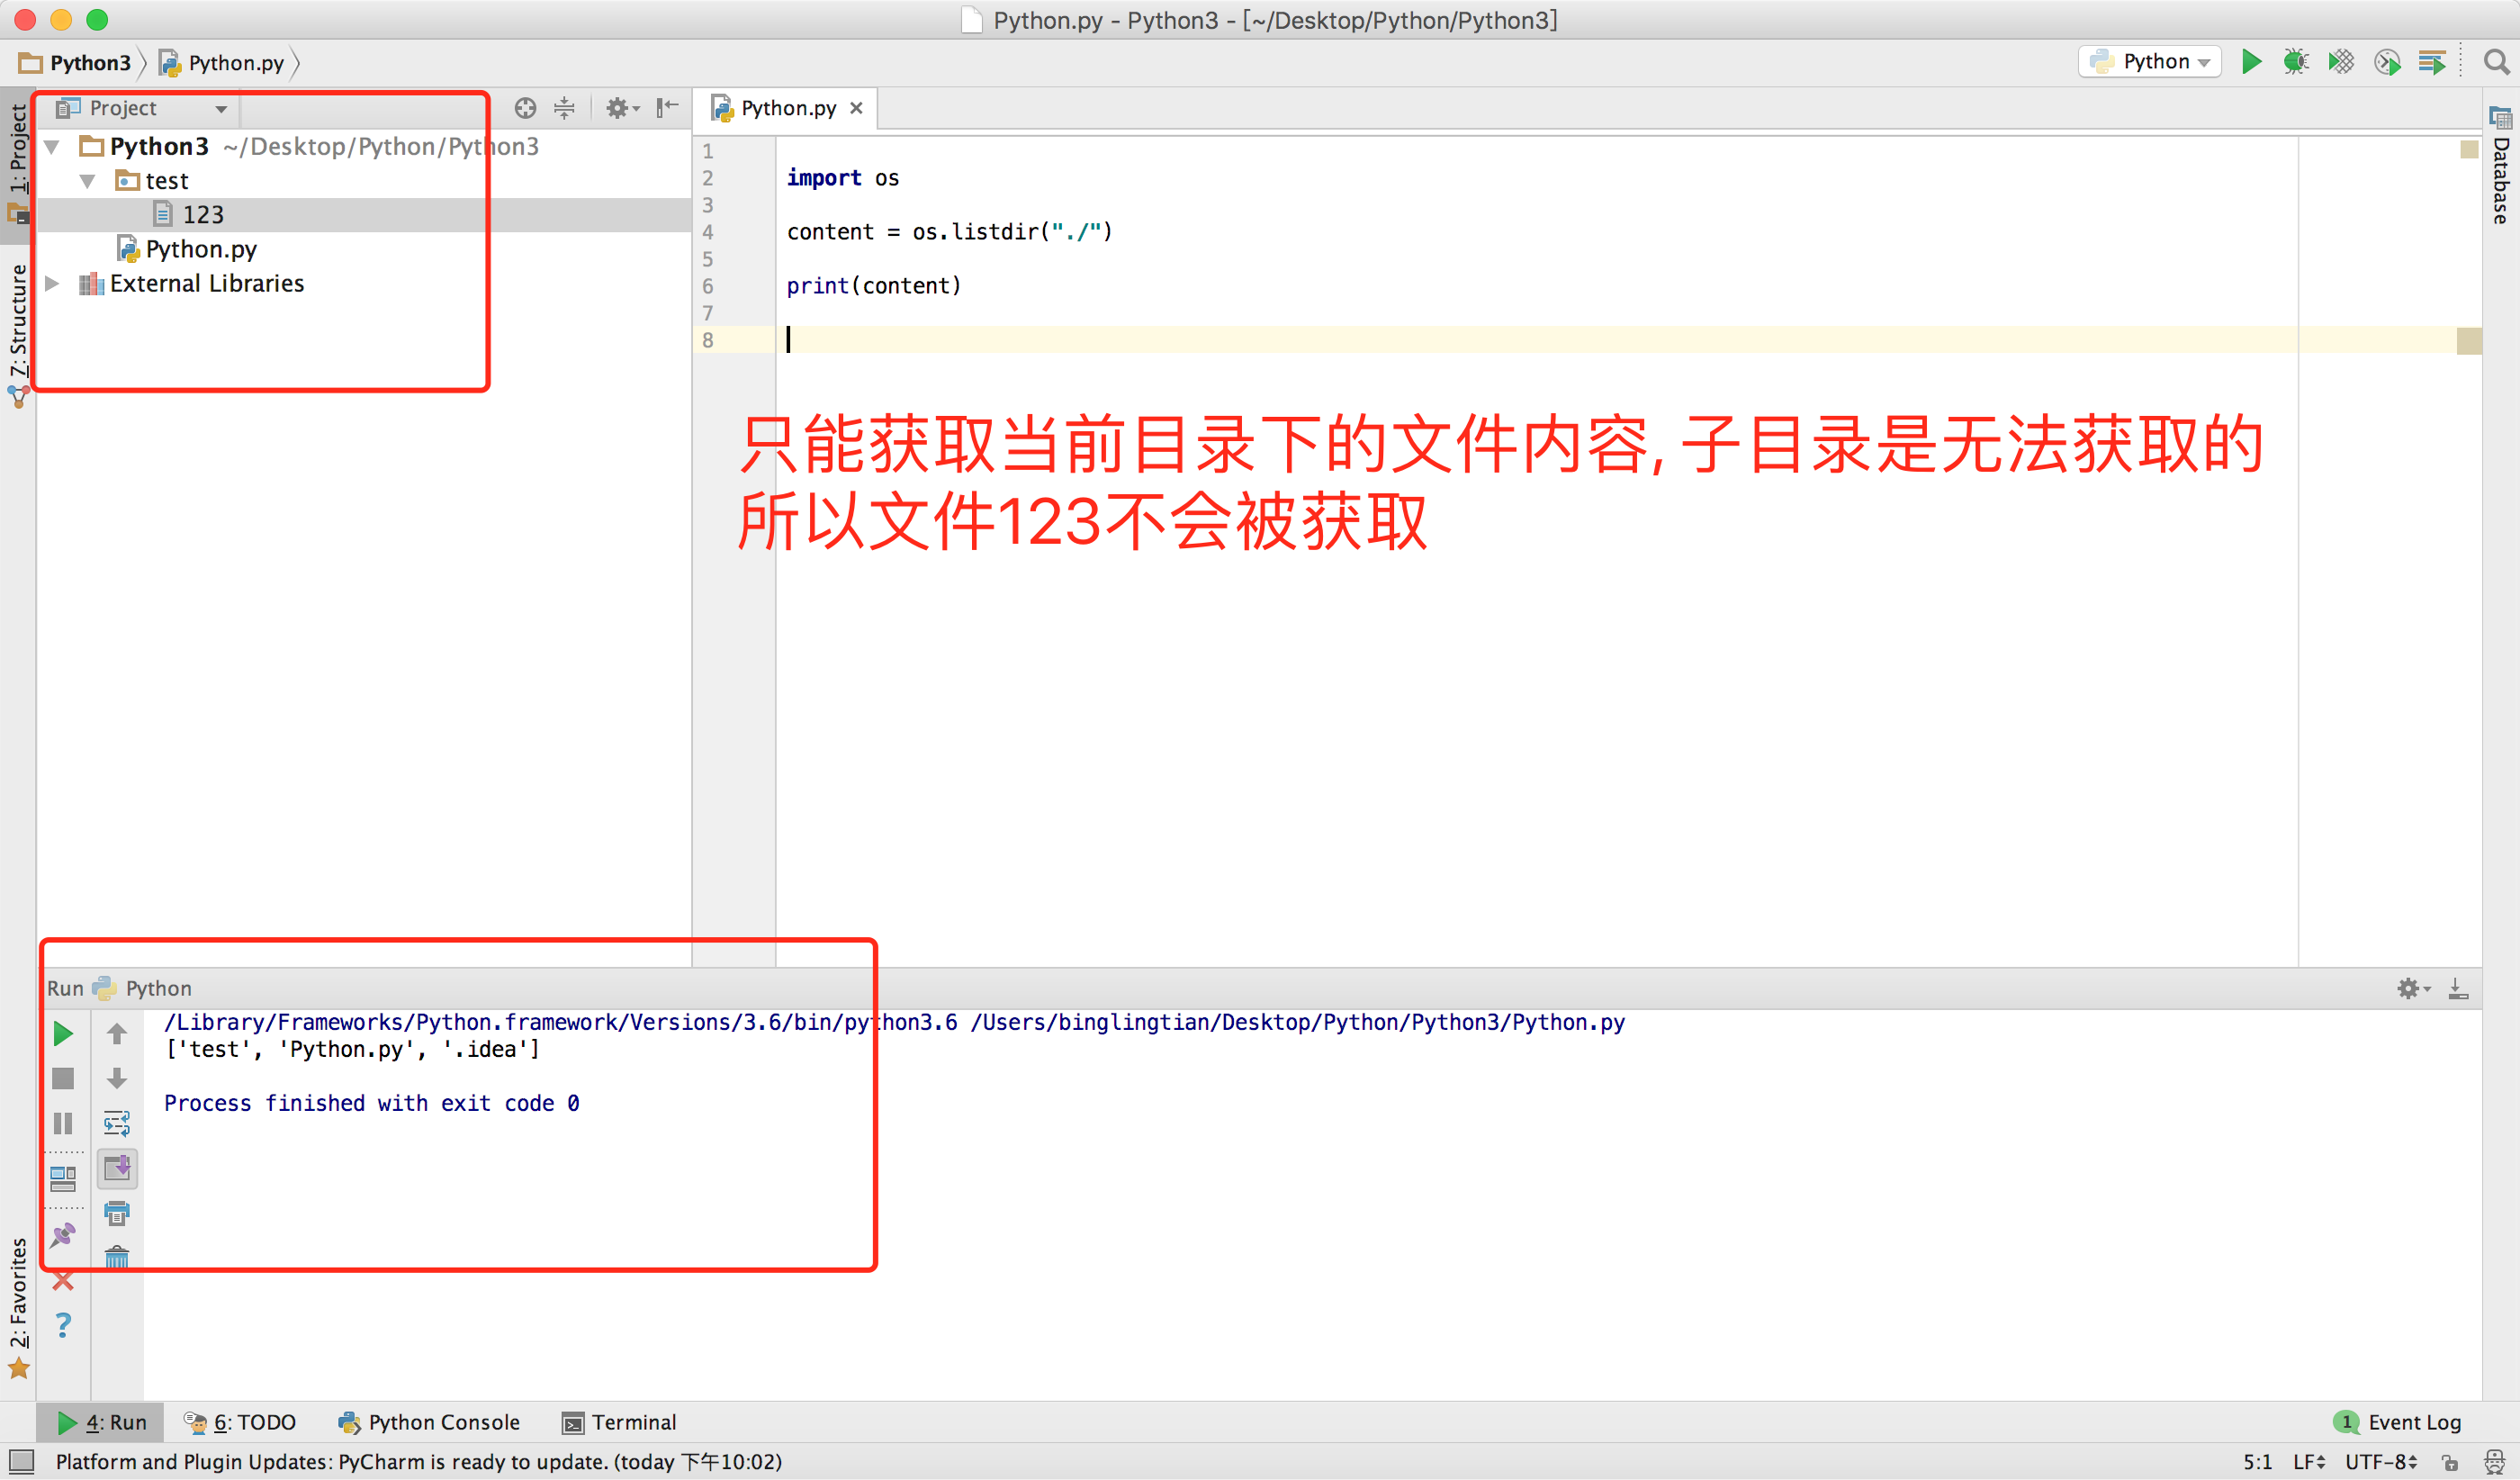Select file 123 in project tree
This screenshot has height=1480, width=2520.
tap(202, 215)
